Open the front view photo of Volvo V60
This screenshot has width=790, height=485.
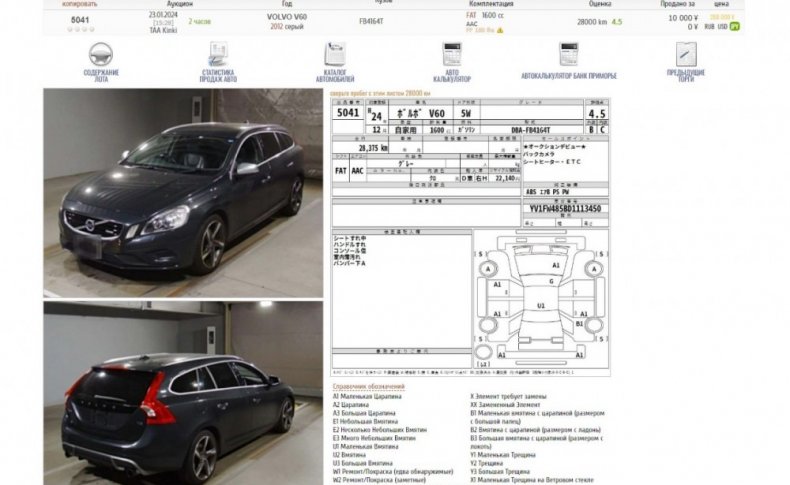pos(183,193)
